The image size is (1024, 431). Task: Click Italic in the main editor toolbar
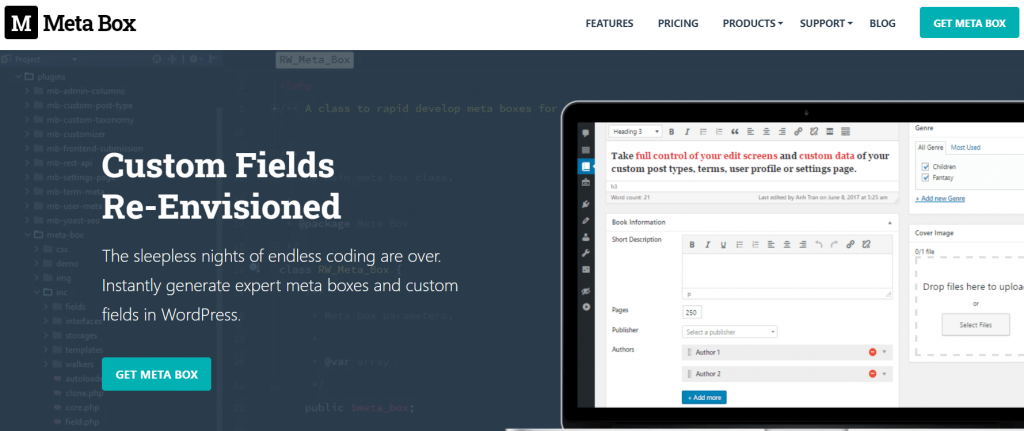687,132
